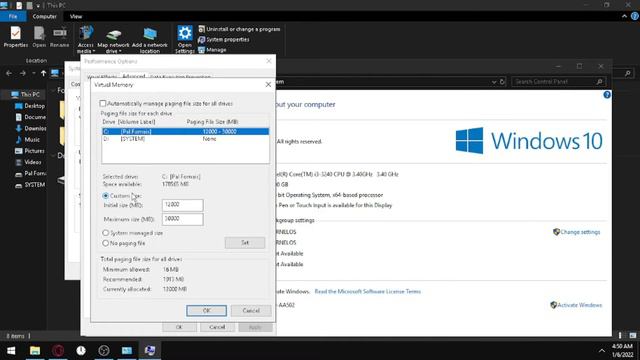640x360 pixels.
Task: Click OK in Virtual Memory dialog
Action: click(x=207, y=311)
